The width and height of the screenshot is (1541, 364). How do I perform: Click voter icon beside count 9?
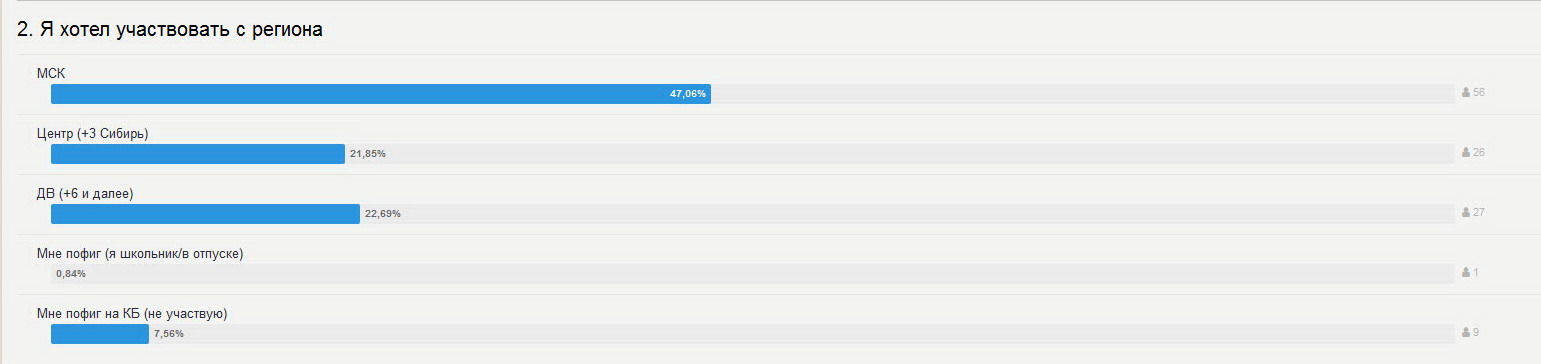(1466, 333)
